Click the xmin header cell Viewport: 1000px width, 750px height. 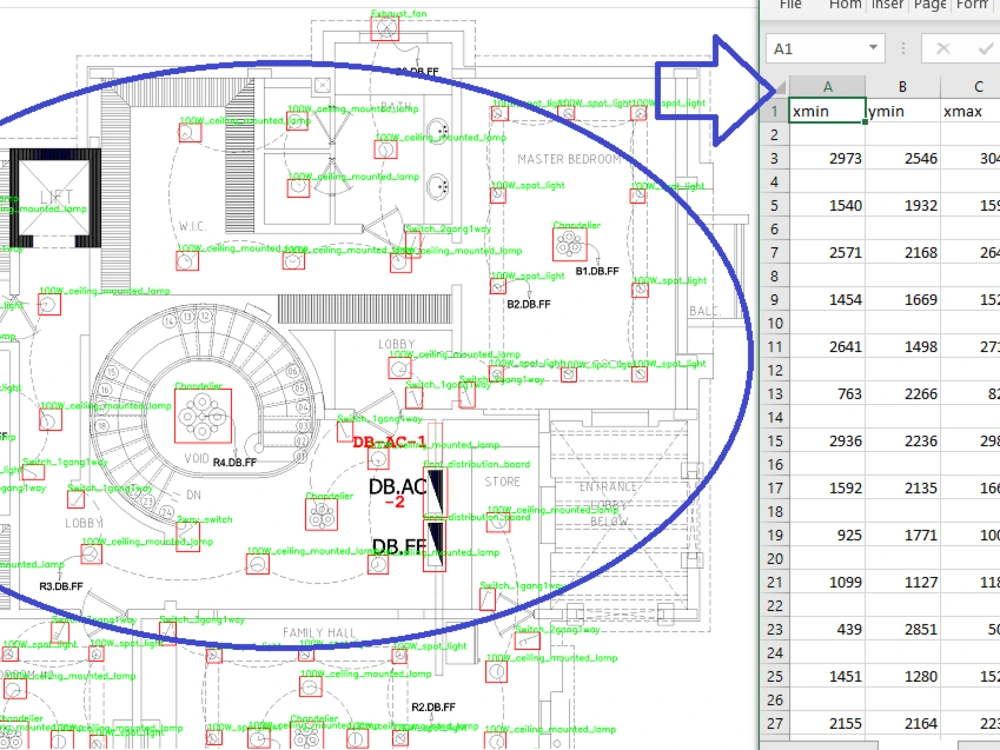pyautogui.click(x=827, y=111)
